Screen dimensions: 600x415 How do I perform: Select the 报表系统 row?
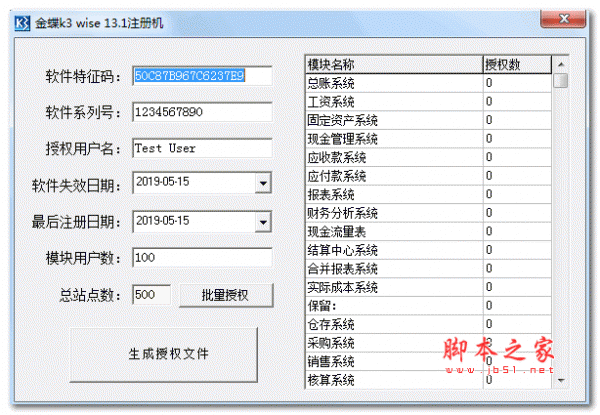(429, 194)
